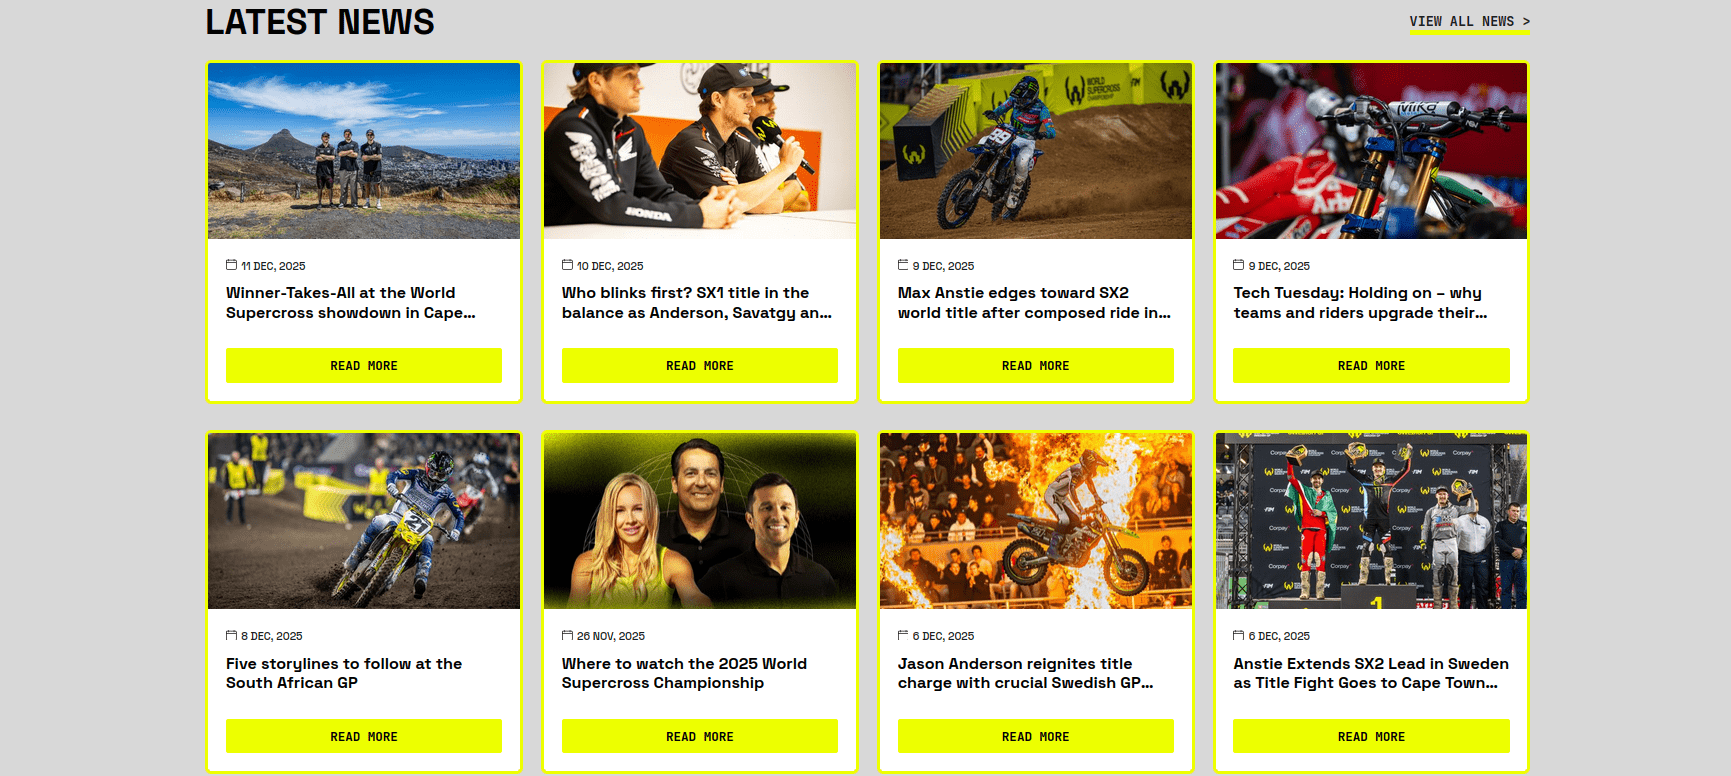
Task: Read more on Jason Anderson Swedish GP article
Action: click(1036, 736)
